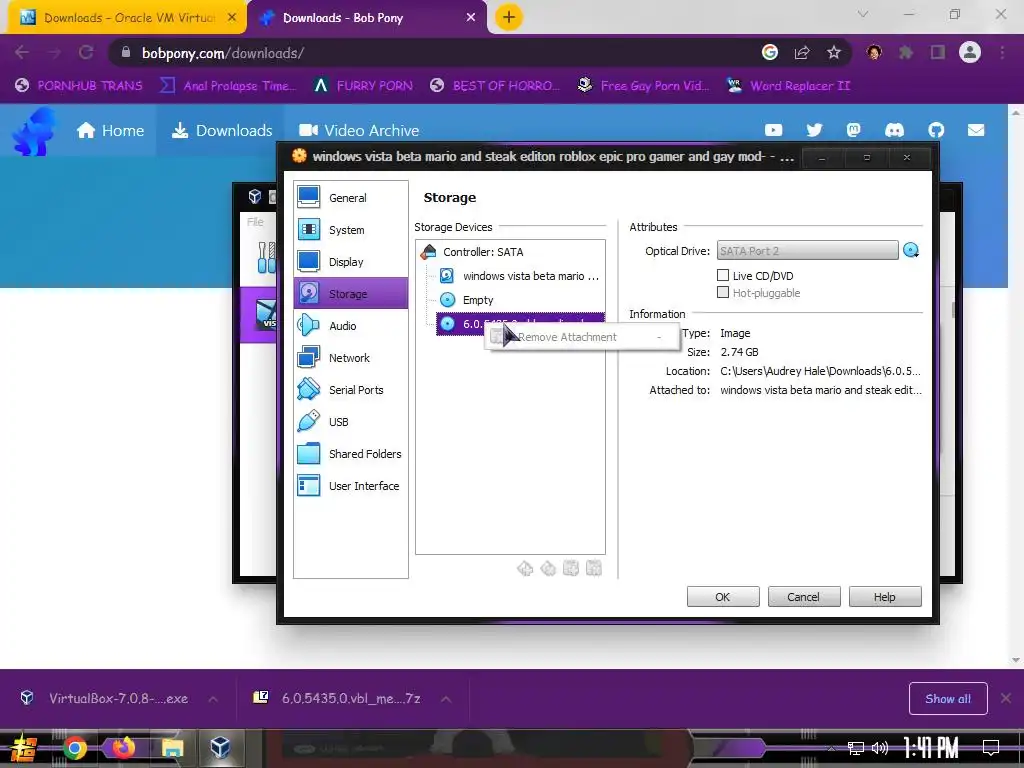Open a new browser tab
The width and height of the screenshot is (1024, 768).
(x=509, y=18)
